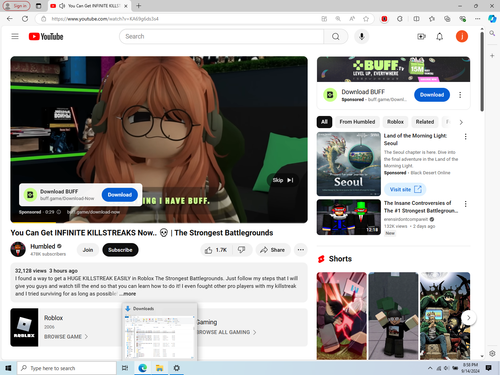Image resolution: width=500 pixels, height=375 pixels.
Task: Open Windows Start menu
Action: (8, 368)
